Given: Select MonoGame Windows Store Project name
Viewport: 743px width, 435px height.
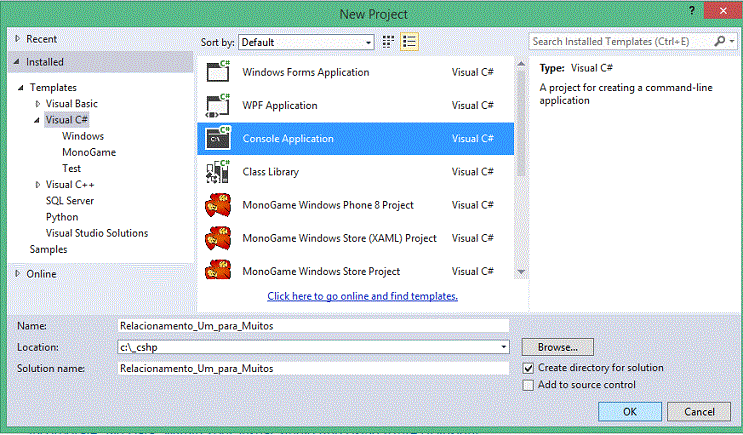Looking at the screenshot, I should tap(321, 272).
